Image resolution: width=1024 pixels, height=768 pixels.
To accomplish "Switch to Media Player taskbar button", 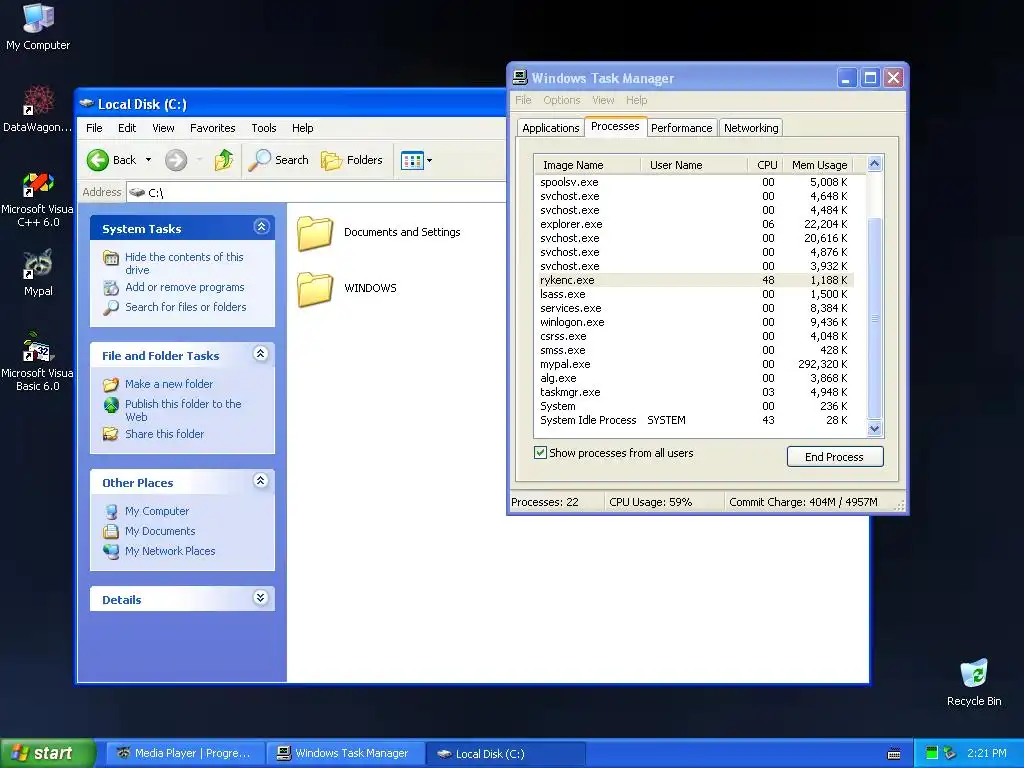I will pos(185,753).
